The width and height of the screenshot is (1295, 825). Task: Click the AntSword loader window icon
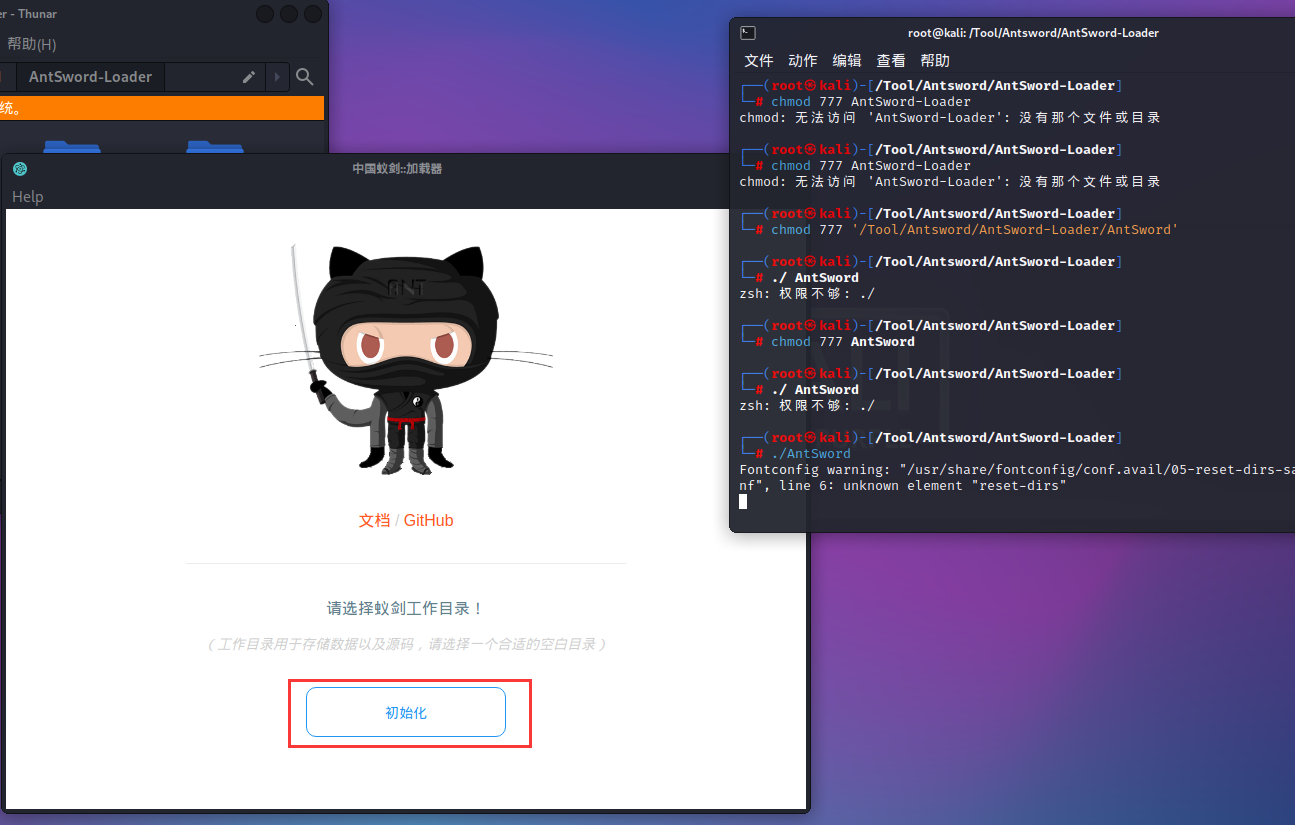tap(20, 168)
